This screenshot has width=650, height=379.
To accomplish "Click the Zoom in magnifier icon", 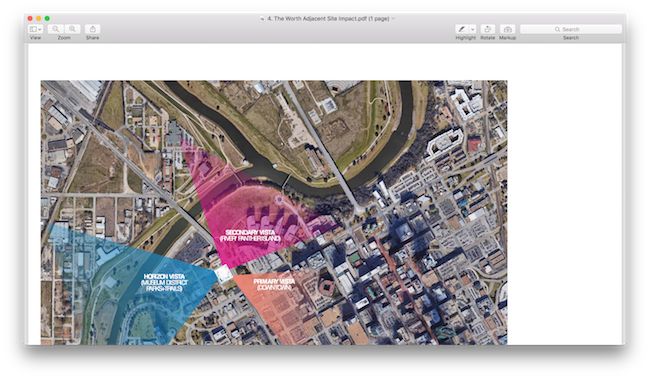I will [x=72, y=29].
